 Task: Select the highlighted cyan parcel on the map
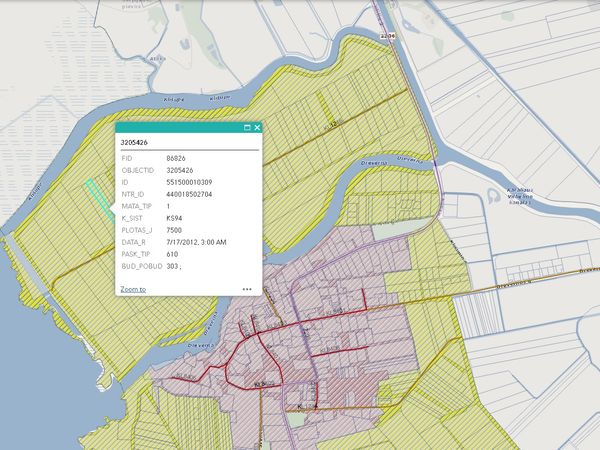coord(97,195)
